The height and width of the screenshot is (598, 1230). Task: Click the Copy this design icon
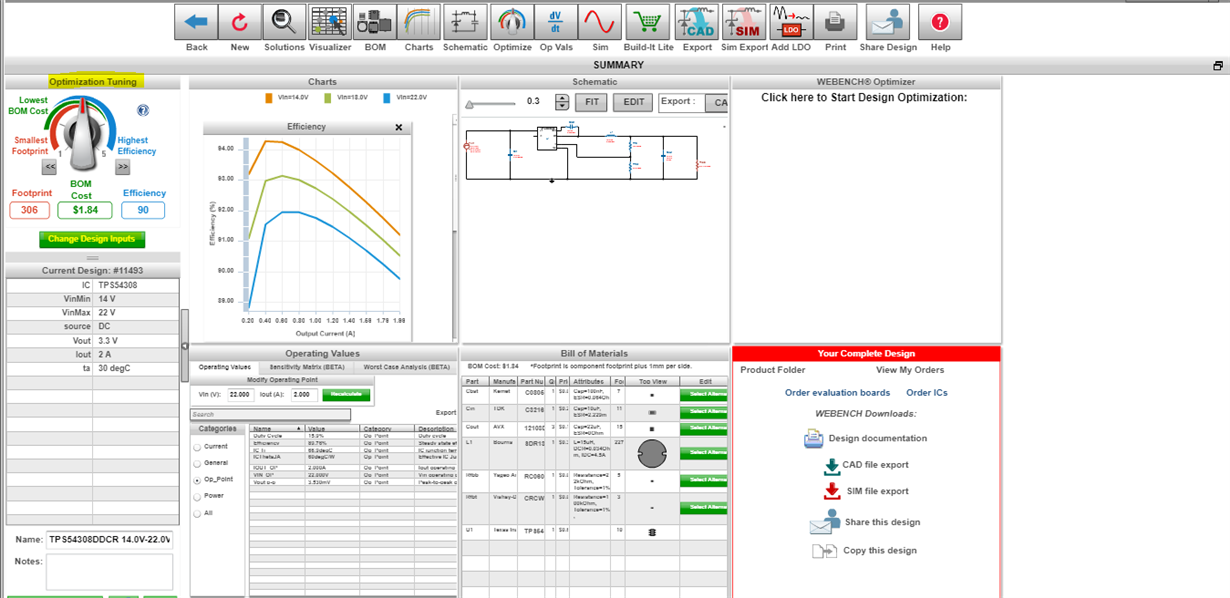point(823,550)
